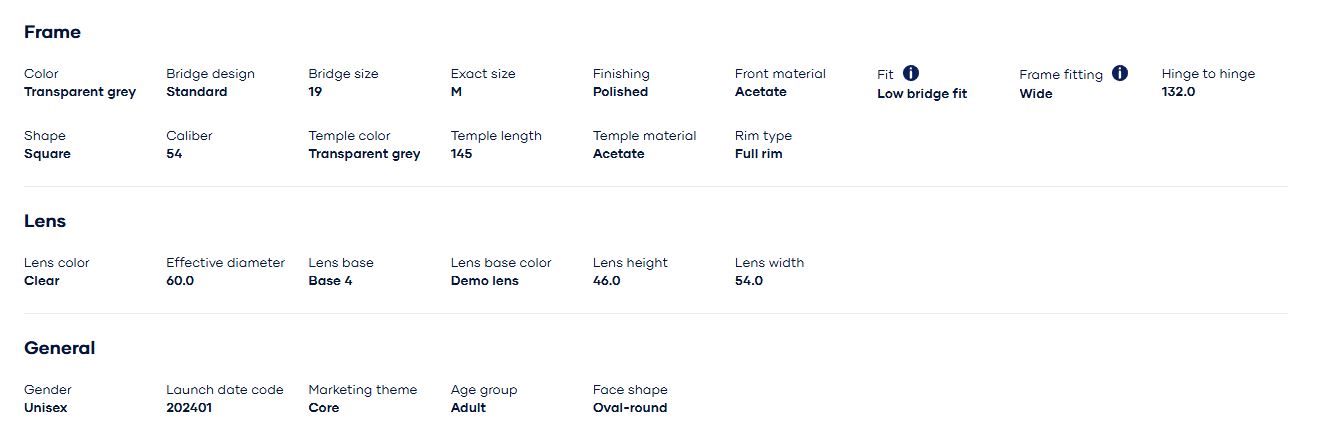The width and height of the screenshot is (1318, 436).
Task: Open the Frame fitting info icon
Action: tap(1120, 73)
